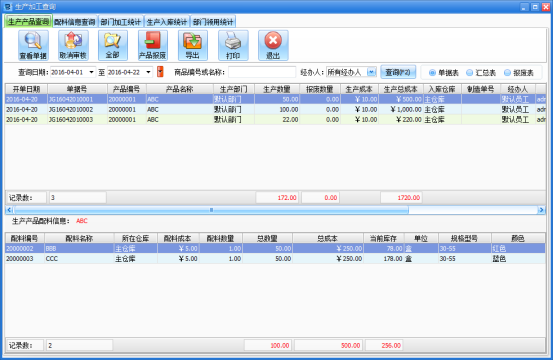
Task: Expand the 经办人 handler combo box
Action: point(371,72)
